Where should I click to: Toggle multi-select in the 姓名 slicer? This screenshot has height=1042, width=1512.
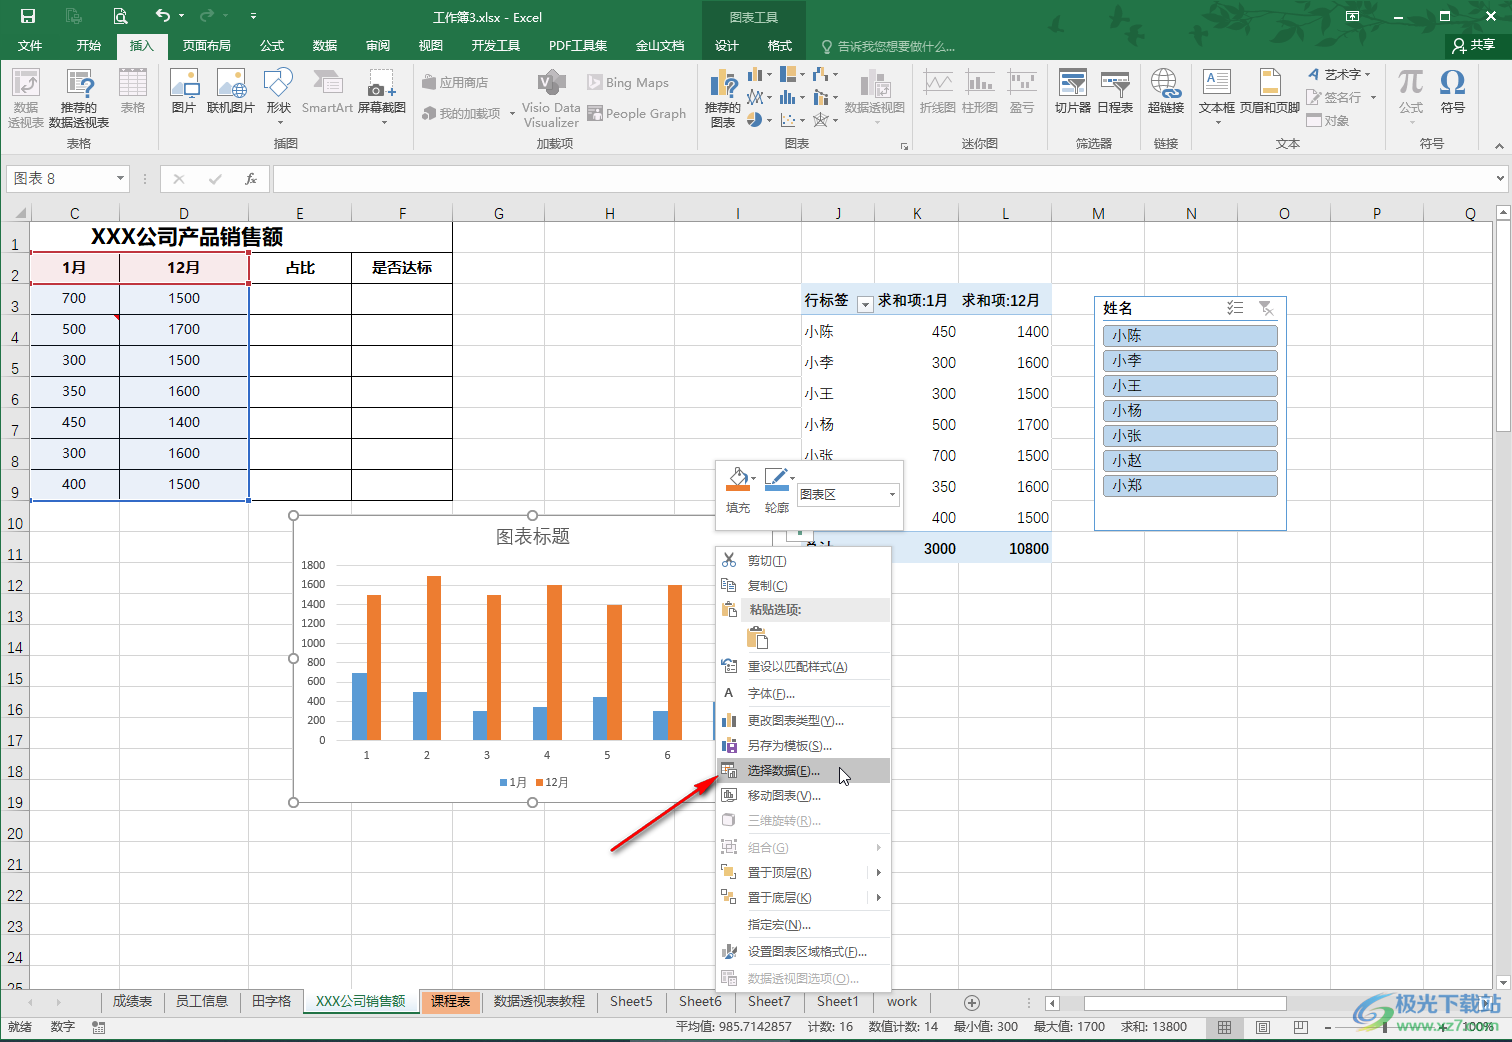click(x=1235, y=308)
